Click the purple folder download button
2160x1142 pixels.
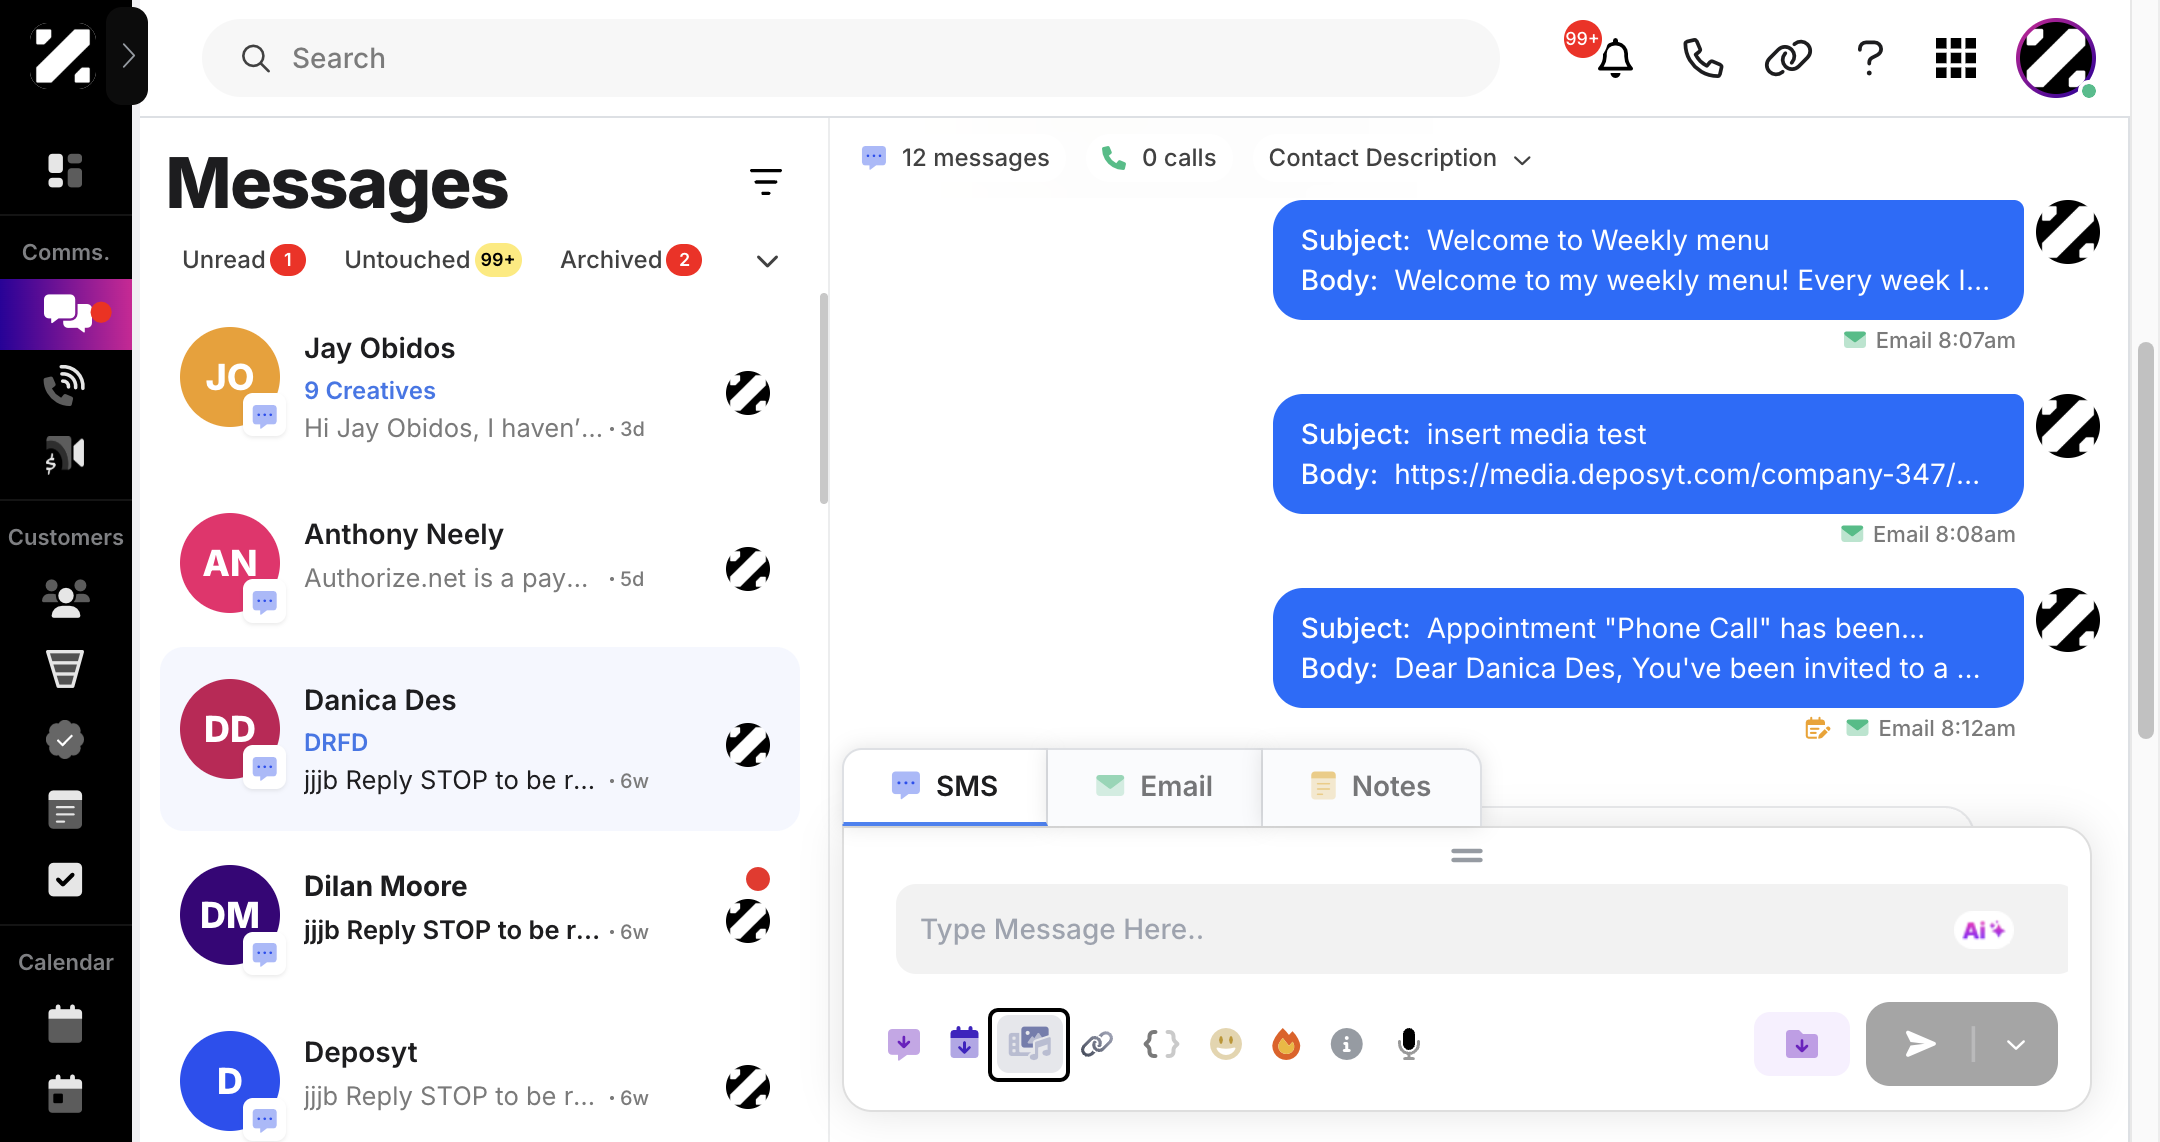point(1801,1045)
